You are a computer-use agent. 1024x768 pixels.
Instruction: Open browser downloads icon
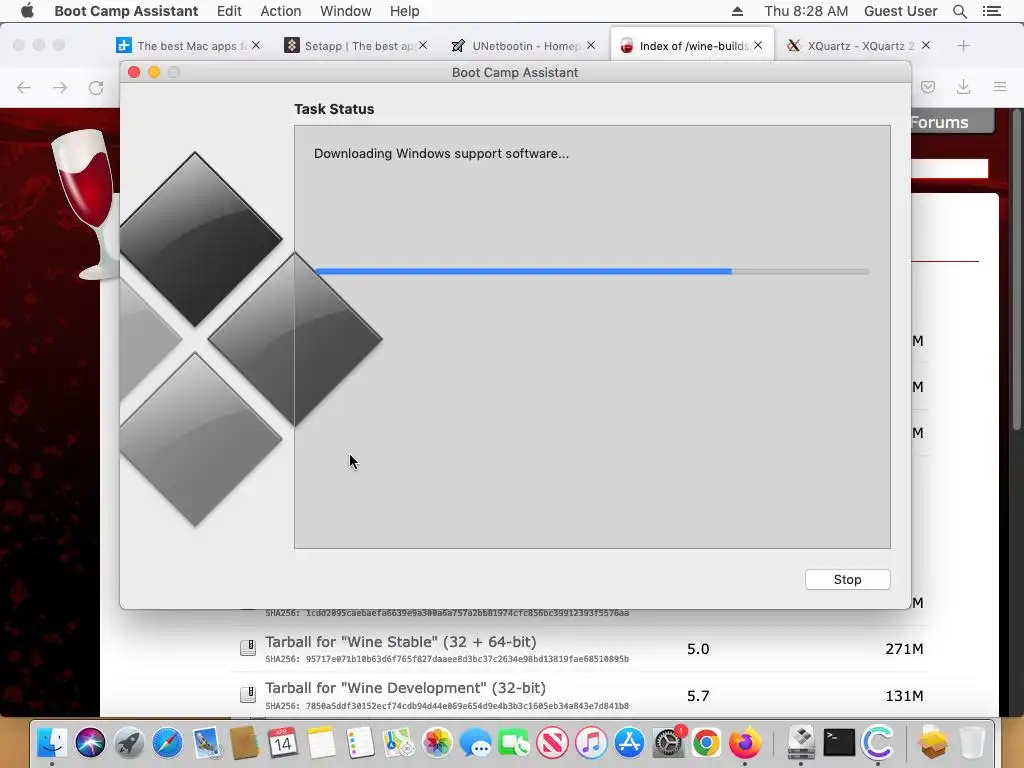point(963,87)
